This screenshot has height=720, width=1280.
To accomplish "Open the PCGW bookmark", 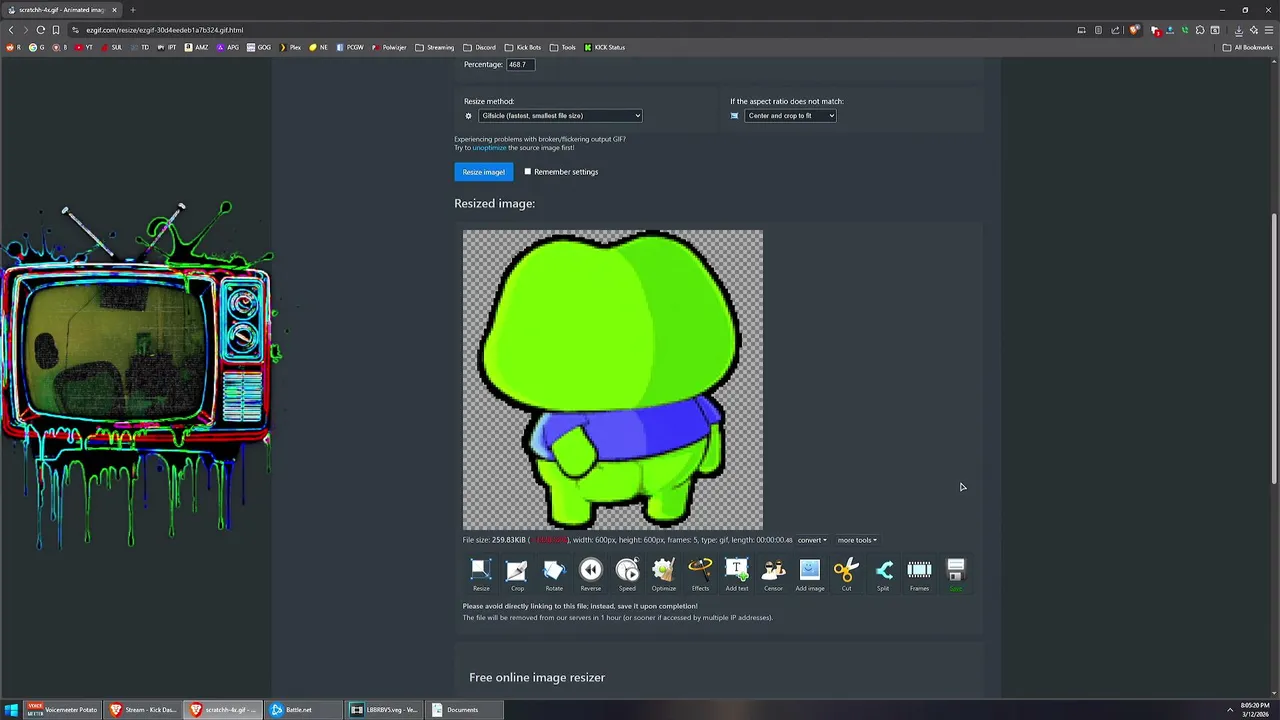I will [x=350, y=47].
